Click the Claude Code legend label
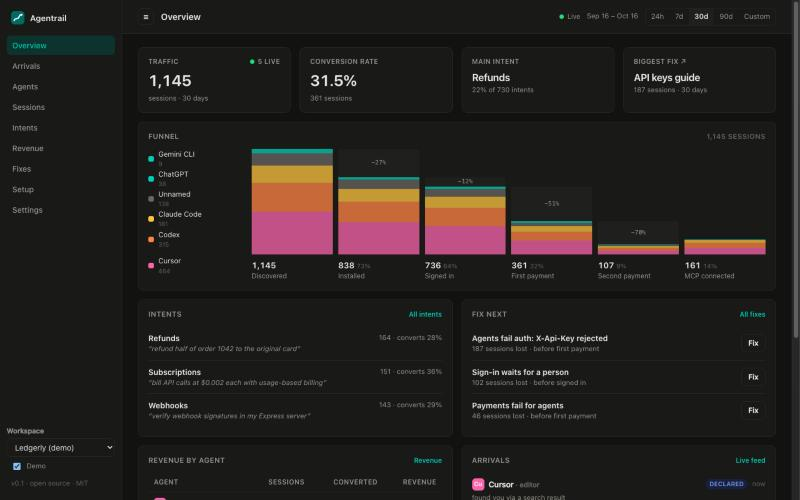Image resolution: width=800 pixels, height=500 pixels. click(180, 214)
